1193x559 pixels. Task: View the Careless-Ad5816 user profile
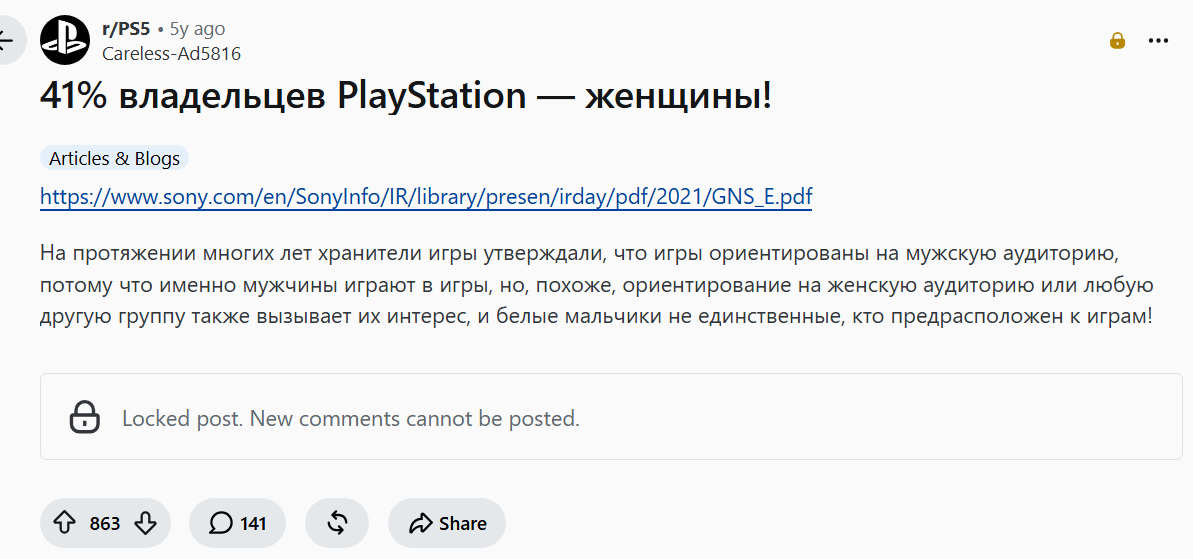point(171,53)
